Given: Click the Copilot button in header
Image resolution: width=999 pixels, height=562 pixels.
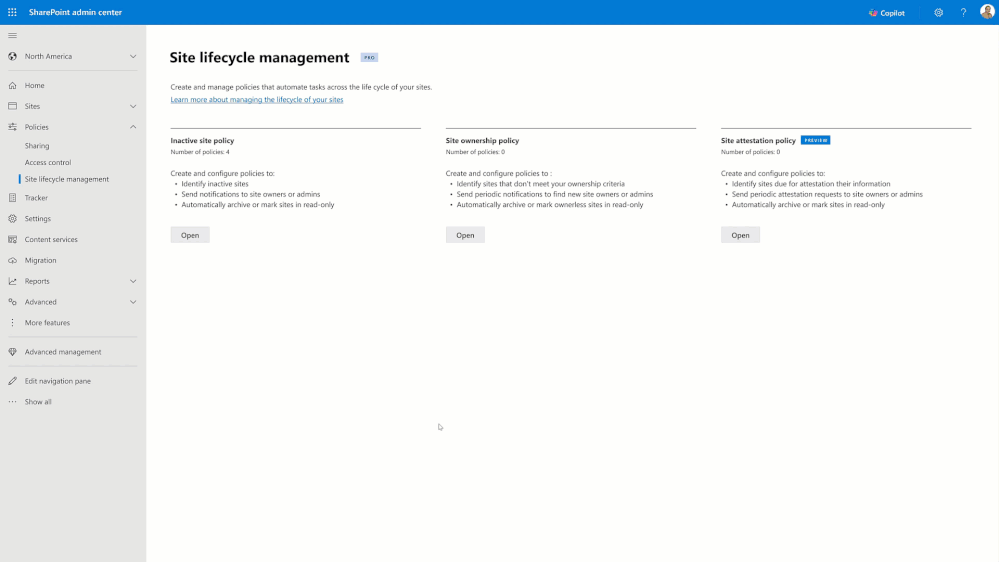Looking at the screenshot, I should [887, 13].
